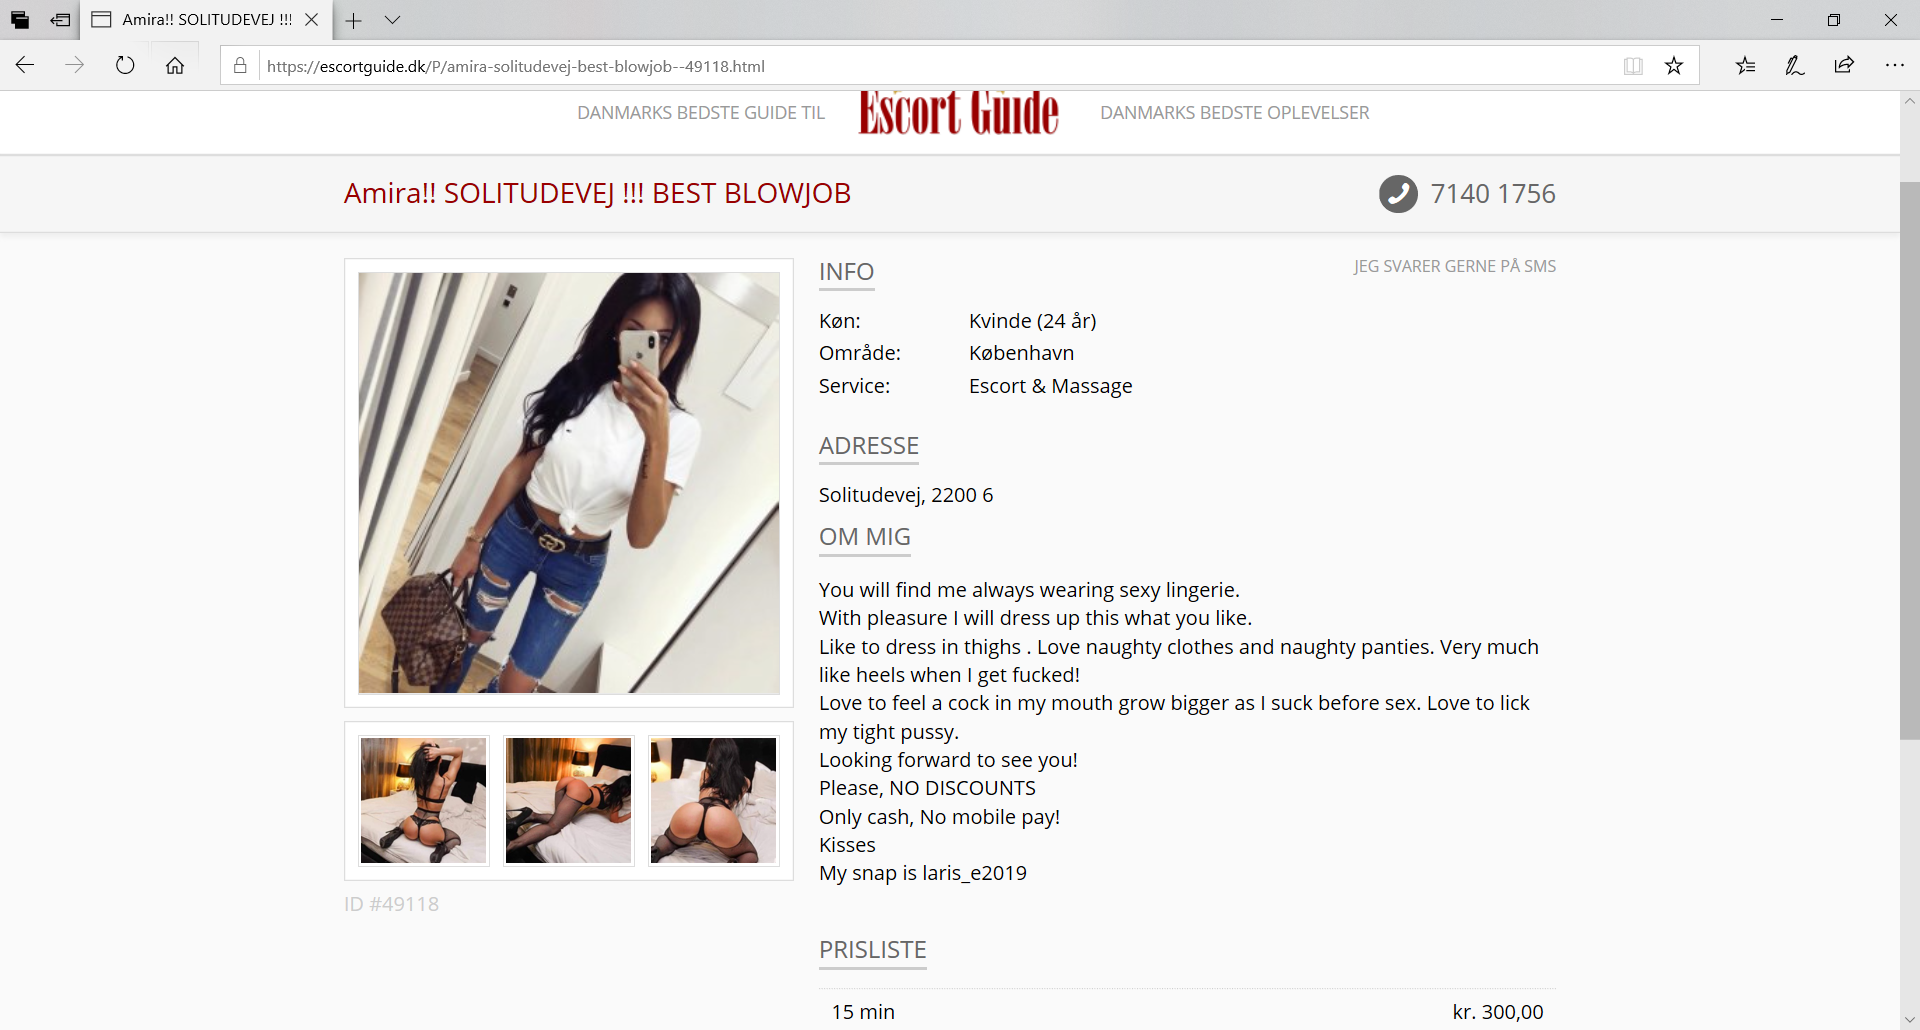
Task: Show tabs you've set aside
Action: pyautogui.click(x=20, y=20)
